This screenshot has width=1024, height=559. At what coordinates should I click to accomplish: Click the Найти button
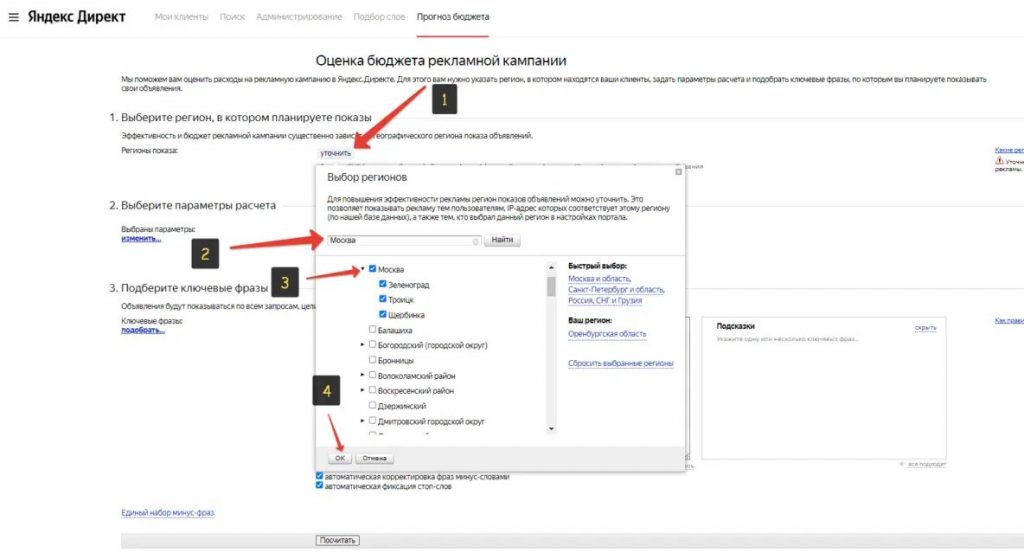coord(502,240)
